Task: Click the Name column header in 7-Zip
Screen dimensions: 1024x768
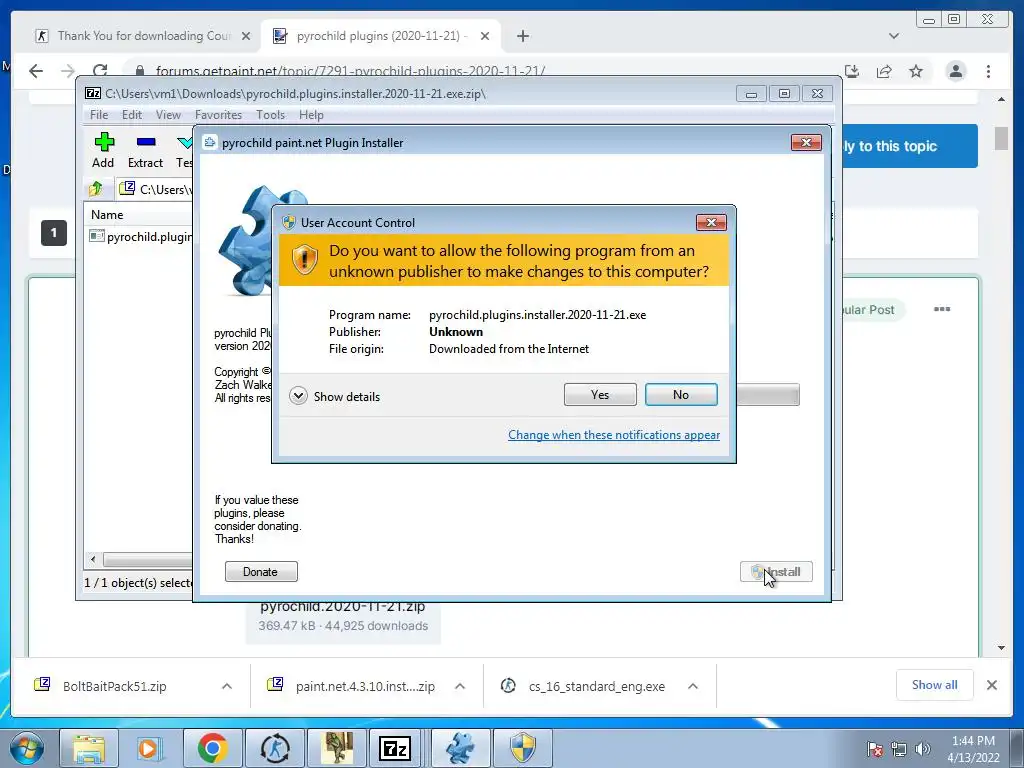Action: pyautogui.click(x=107, y=215)
